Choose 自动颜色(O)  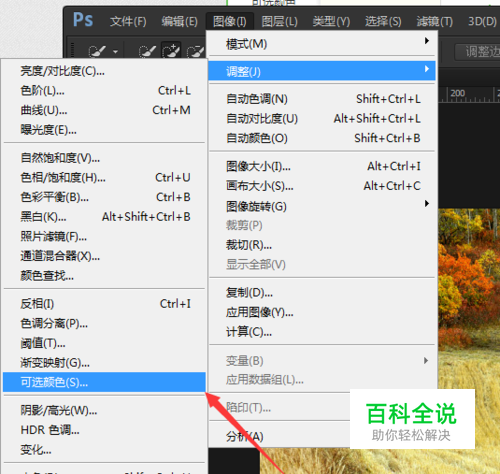pos(322,138)
